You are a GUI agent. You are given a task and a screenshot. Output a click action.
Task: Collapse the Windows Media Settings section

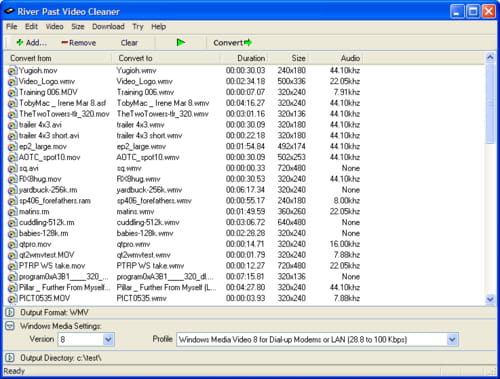click(x=10, y=326)
